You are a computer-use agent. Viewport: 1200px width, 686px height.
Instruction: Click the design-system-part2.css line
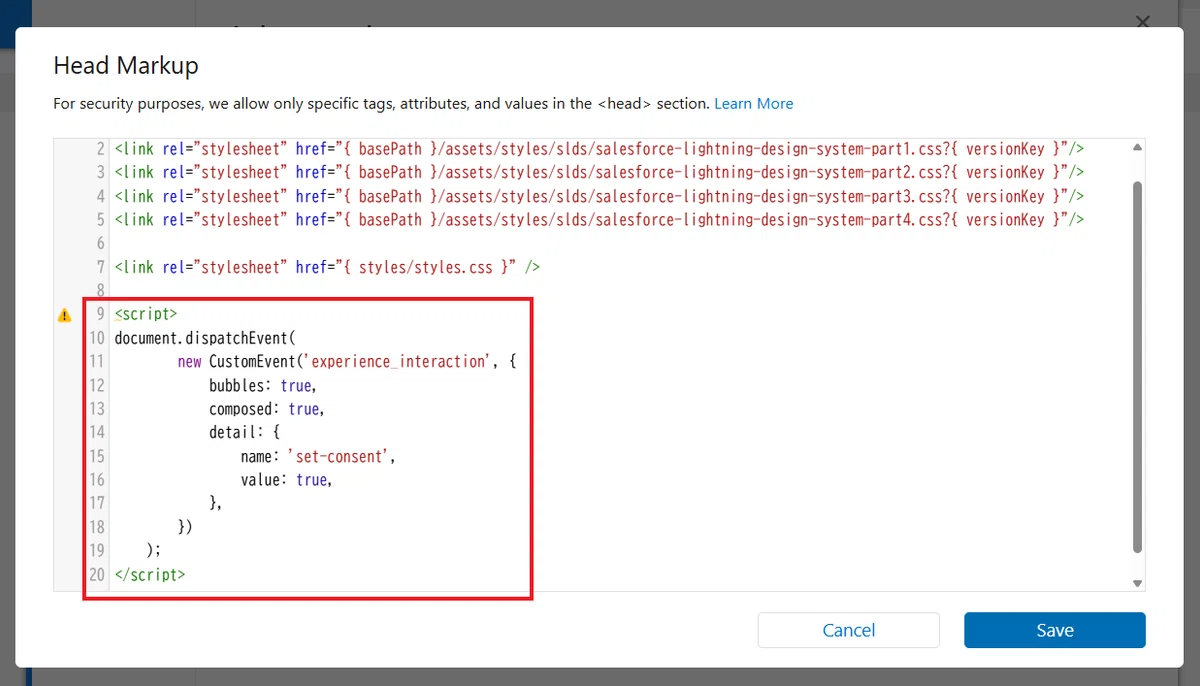click(x=599, y=172)
